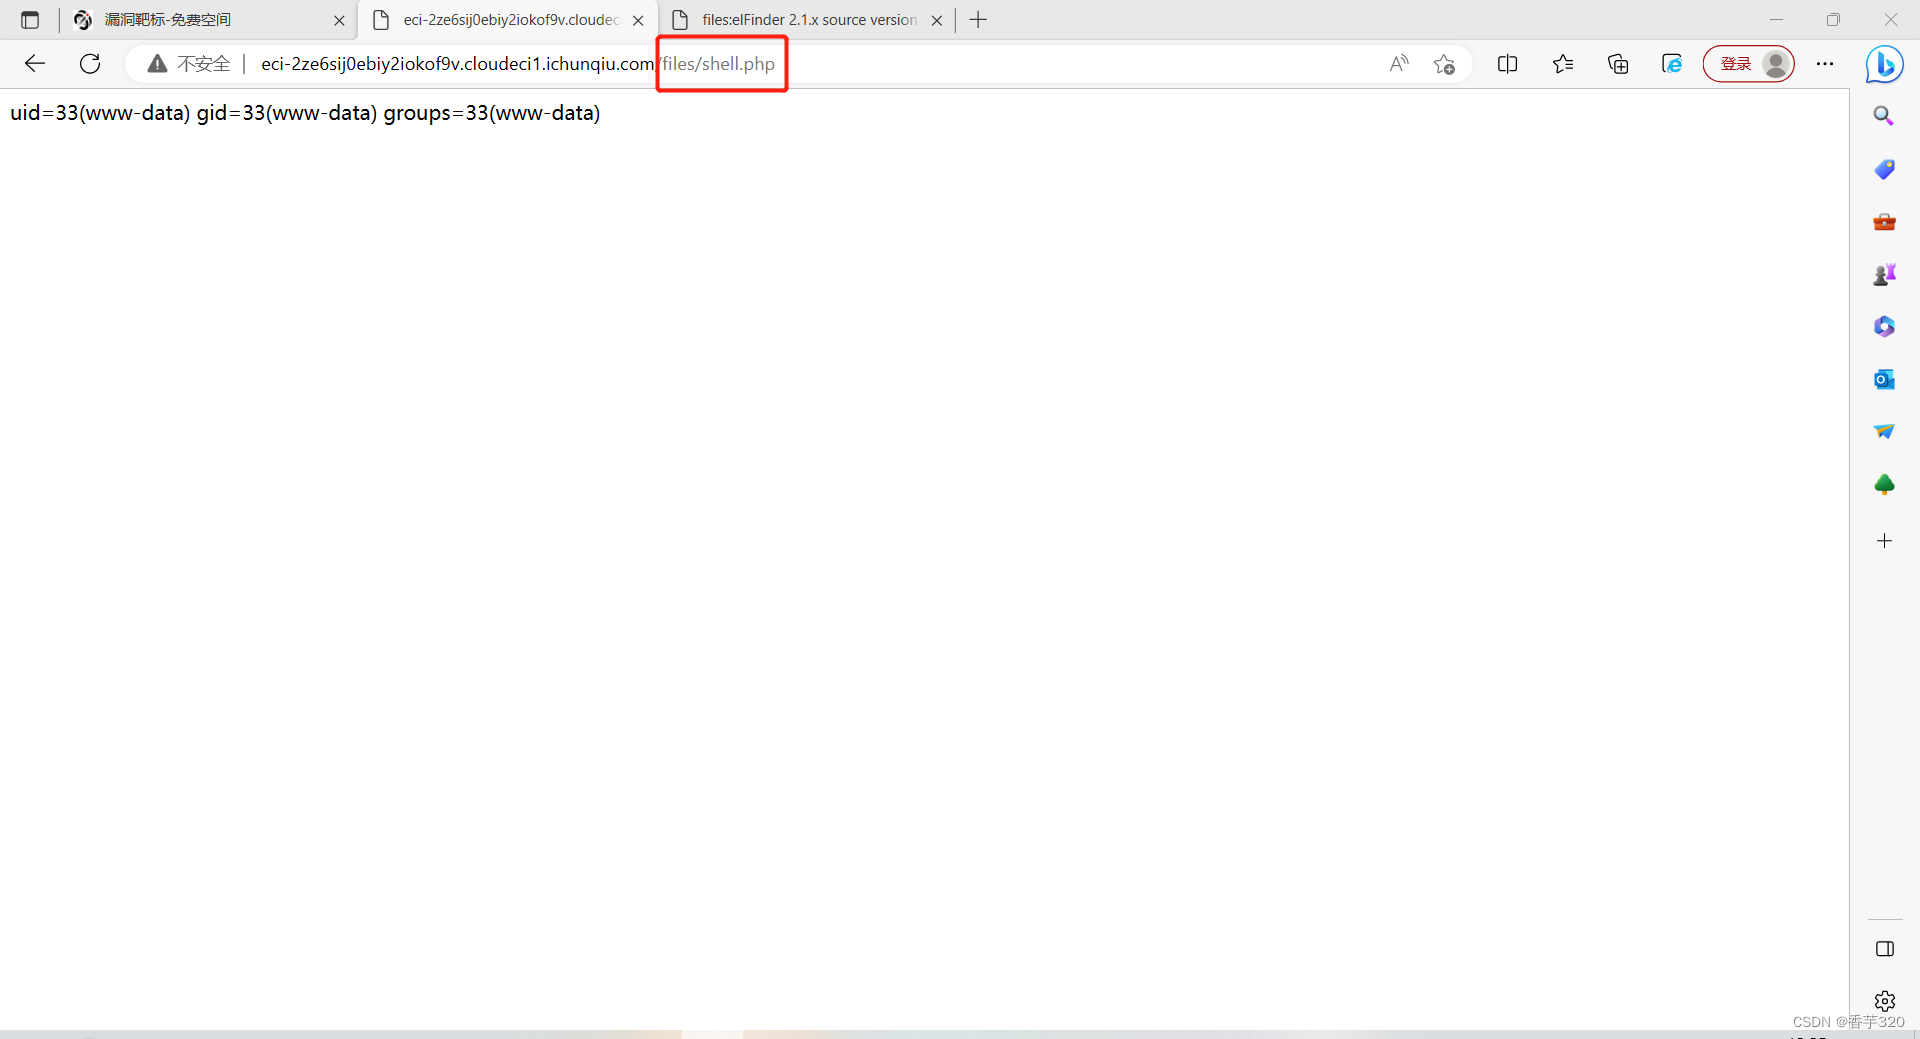Open split screen view
The height and width of the screenshot is (1039, 1920).
[x=1507, y=64]
